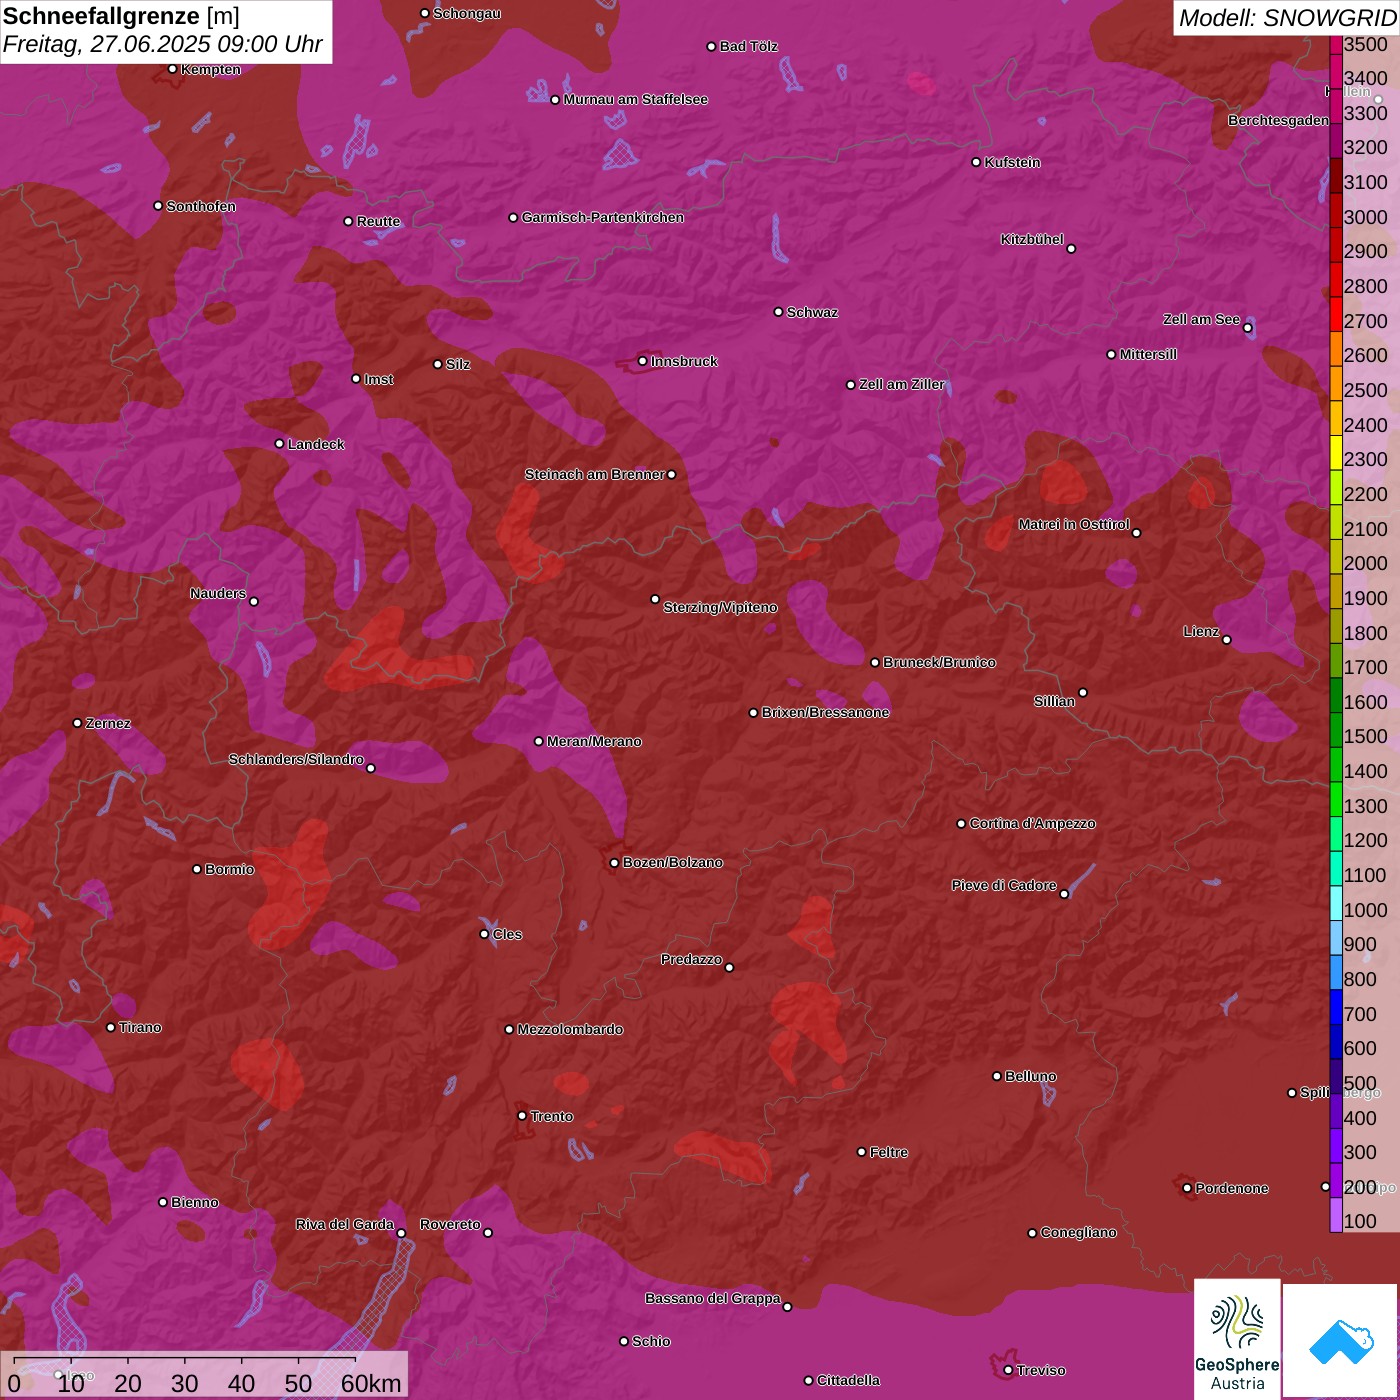
Task: Click the Mezzolombardo label
Action: click(570, 1029)
